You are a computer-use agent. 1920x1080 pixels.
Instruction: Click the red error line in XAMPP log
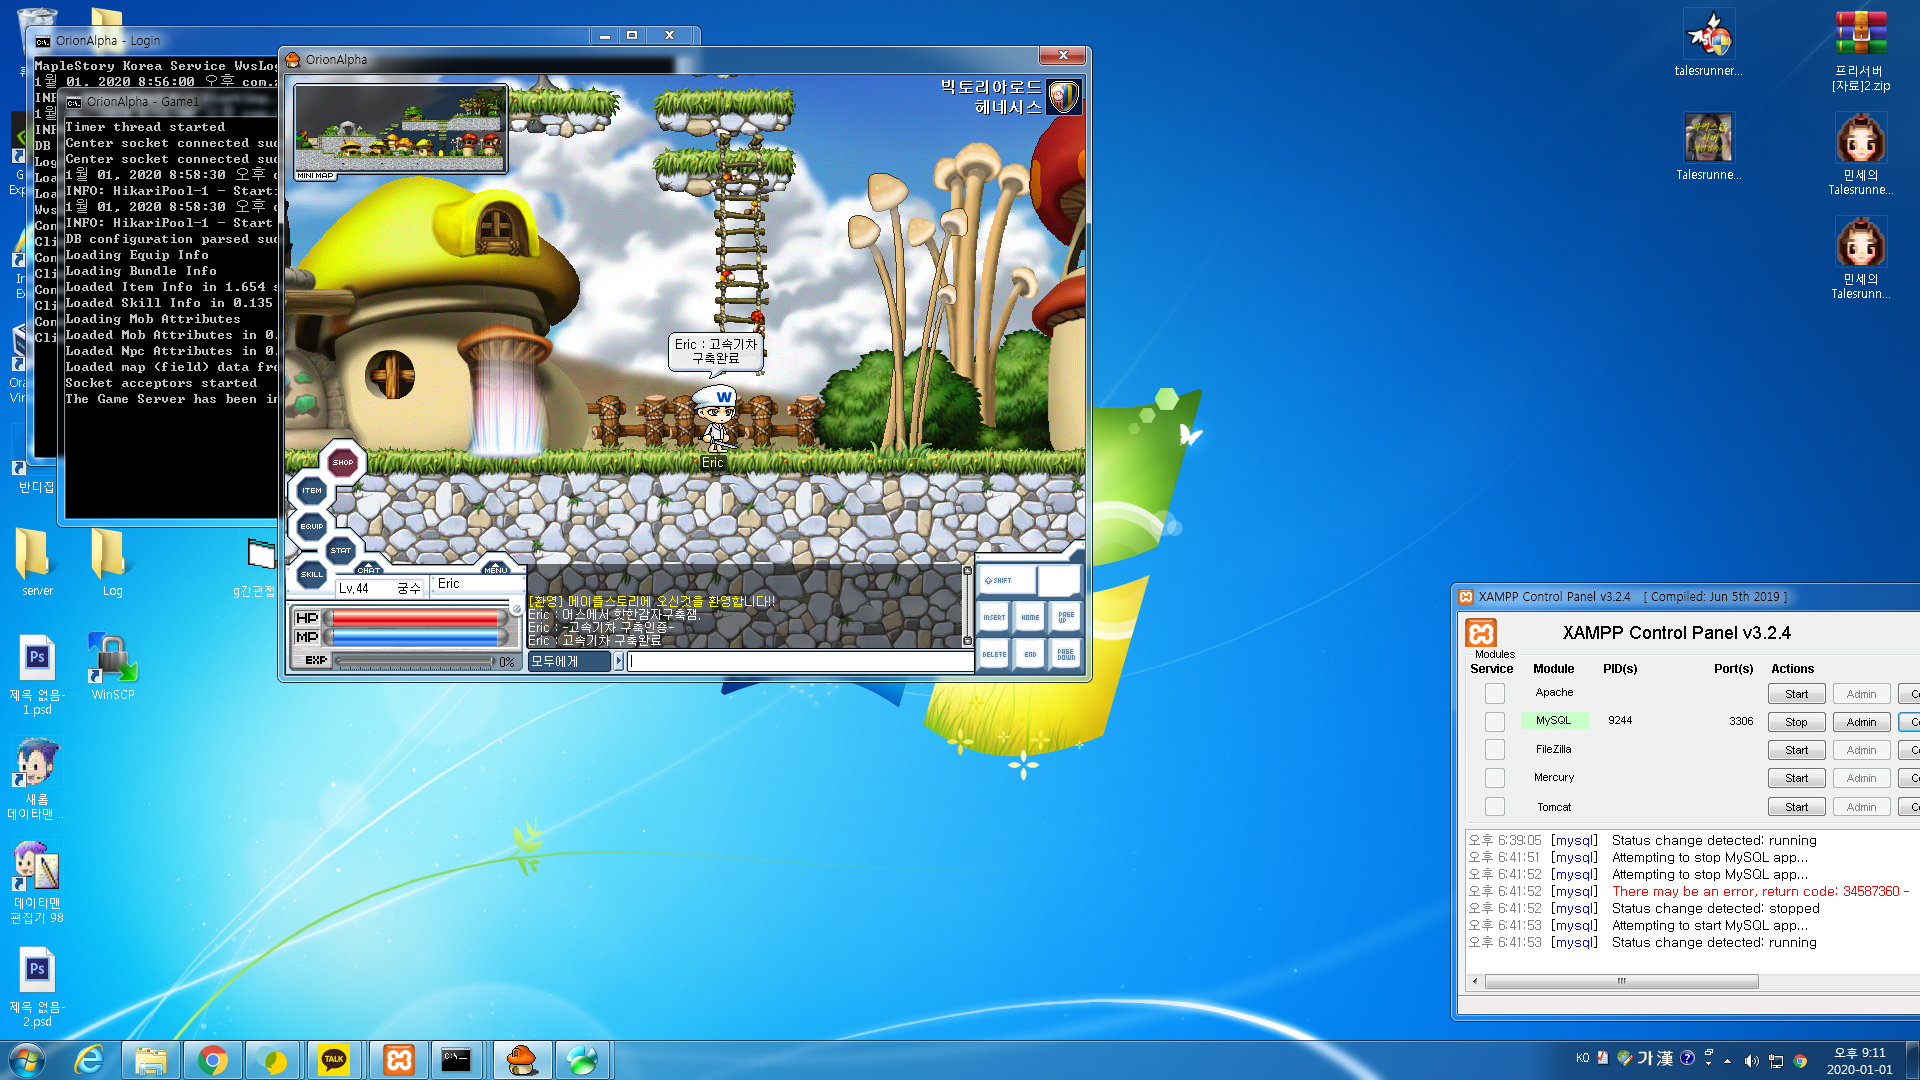pos(1760,891)
